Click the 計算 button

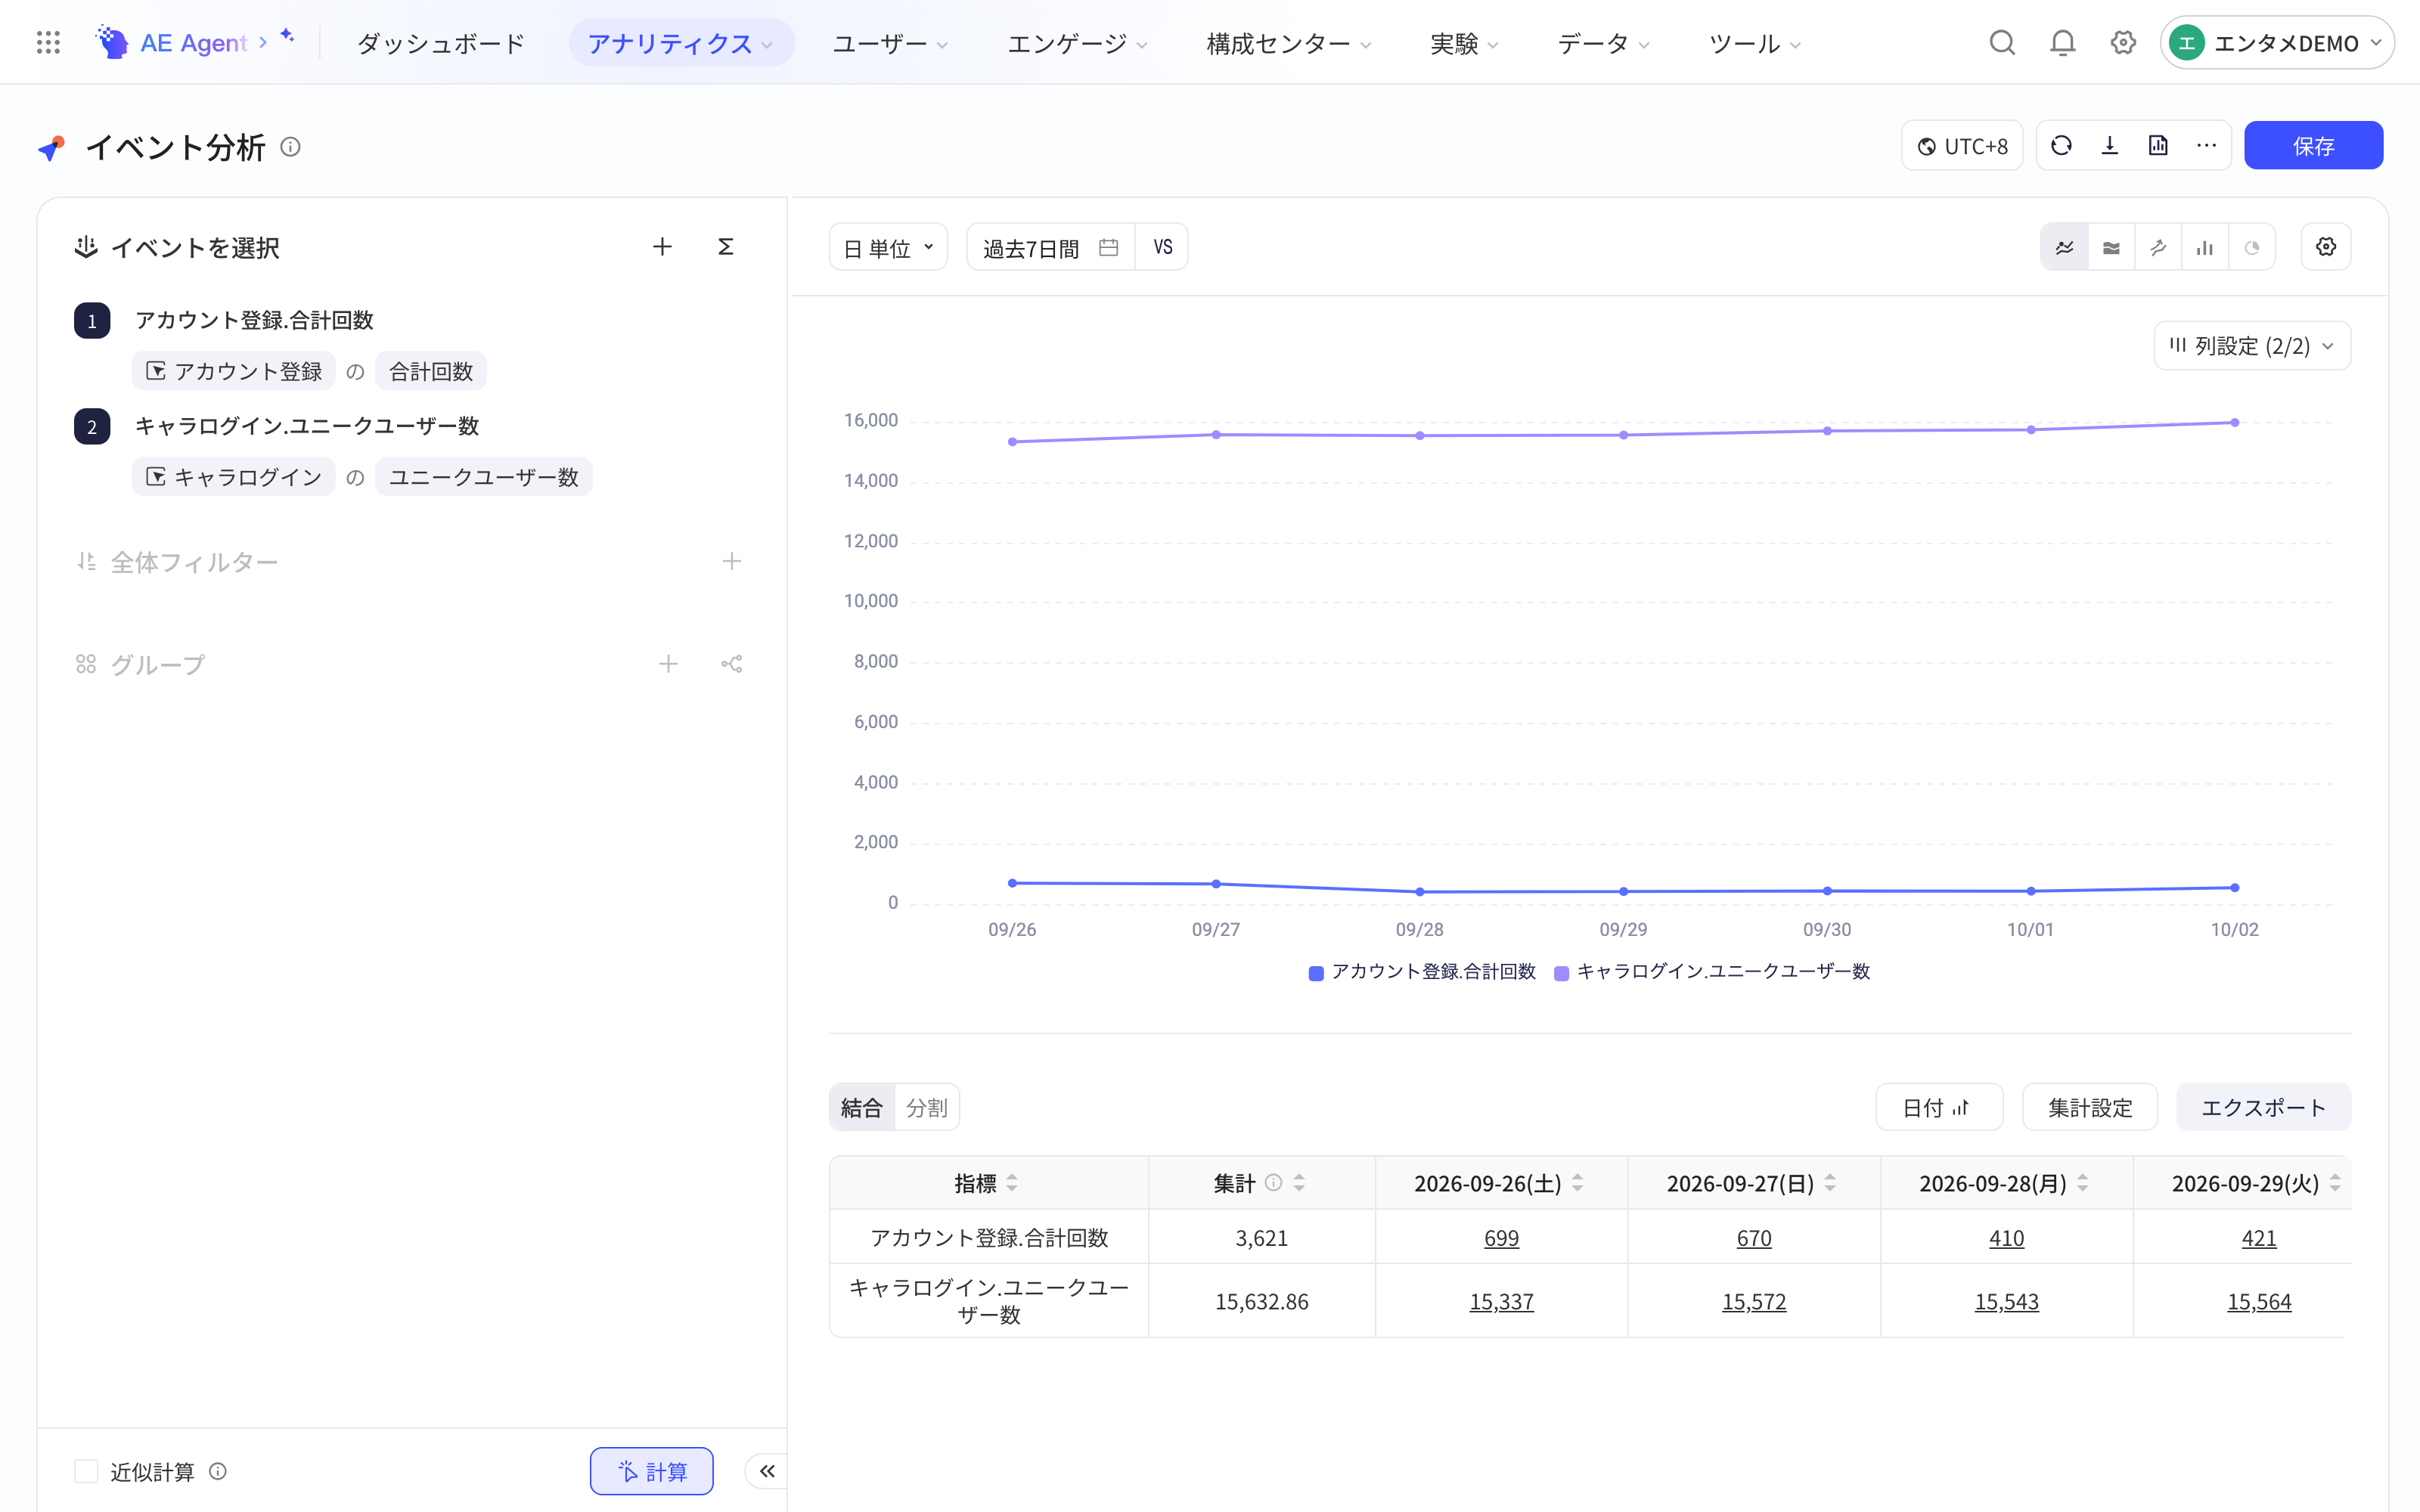click(652, 1471)
